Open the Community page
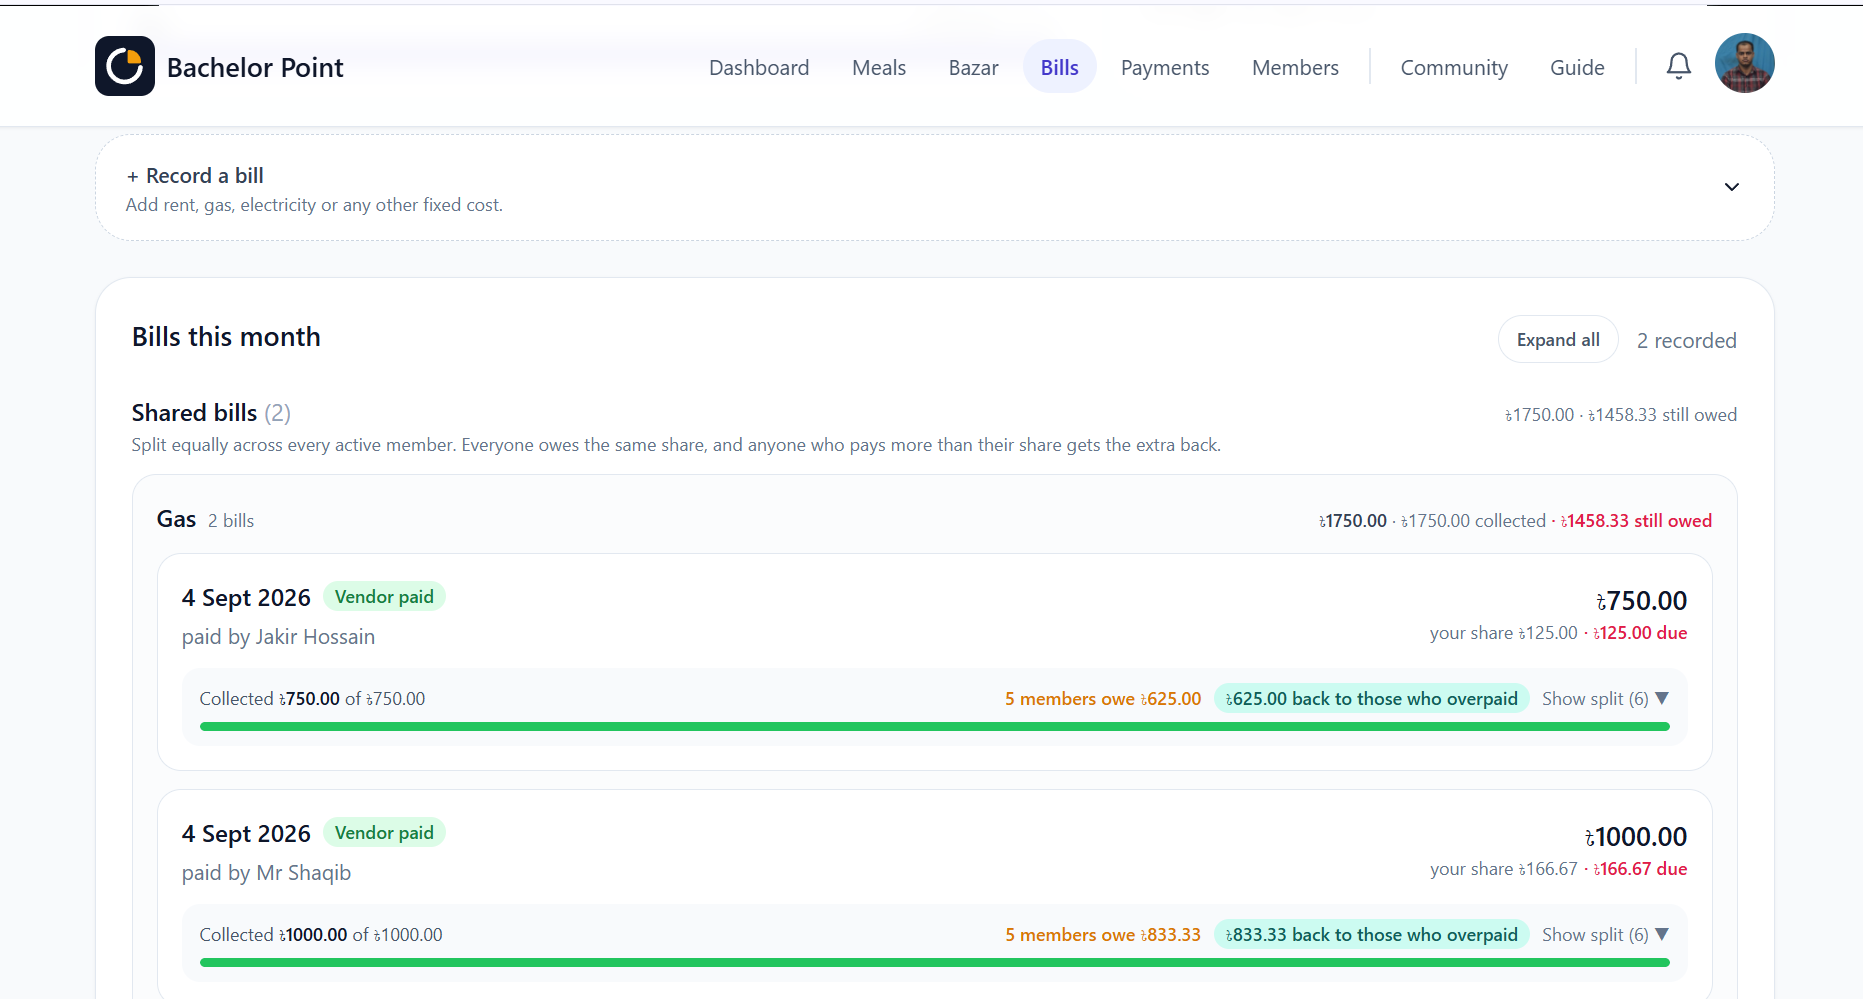The image size is (1863, 999). click(1454, 67)
